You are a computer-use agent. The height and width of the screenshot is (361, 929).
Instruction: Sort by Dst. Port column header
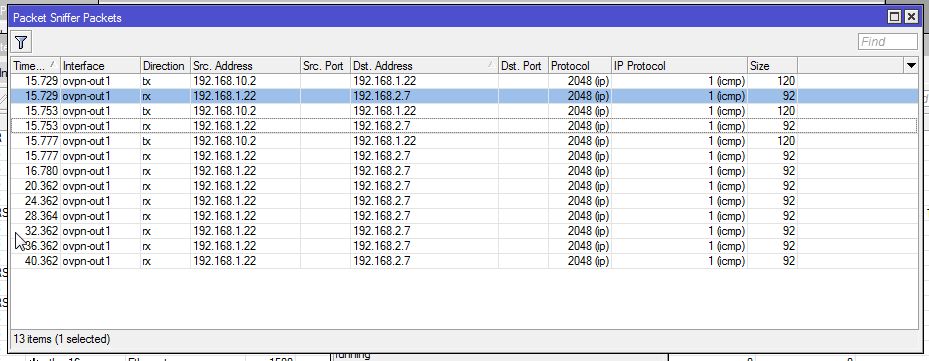click(523, 66)
